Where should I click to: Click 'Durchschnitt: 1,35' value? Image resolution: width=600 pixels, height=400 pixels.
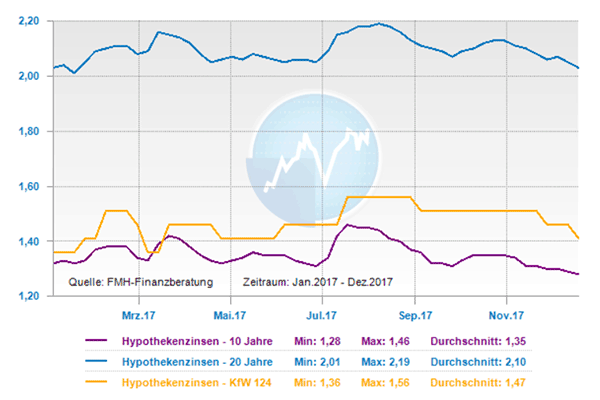478,341
